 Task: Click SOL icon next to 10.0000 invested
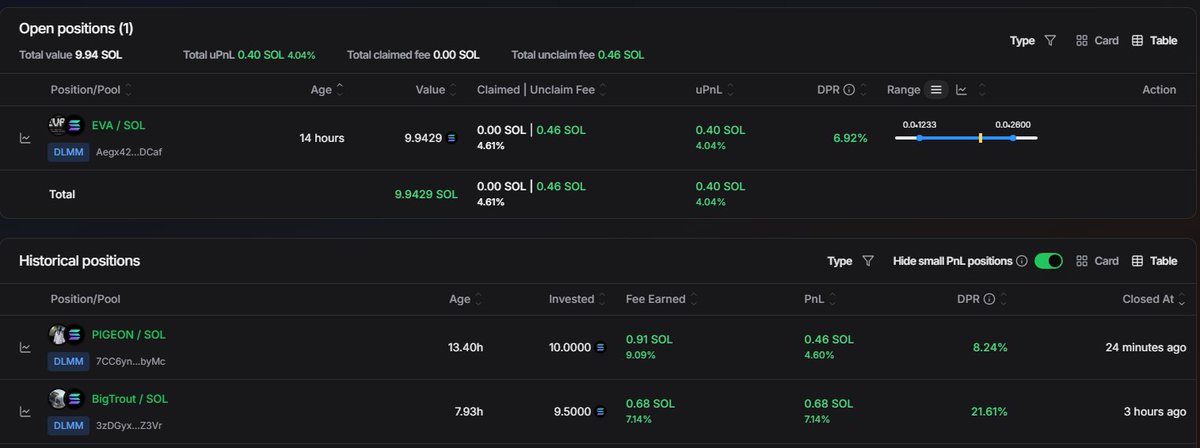point(600,348)
